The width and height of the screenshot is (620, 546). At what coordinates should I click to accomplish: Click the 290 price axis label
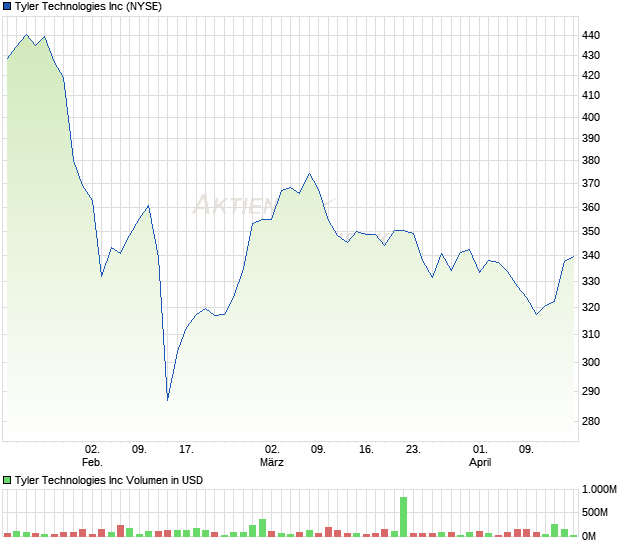click(591, 391)
